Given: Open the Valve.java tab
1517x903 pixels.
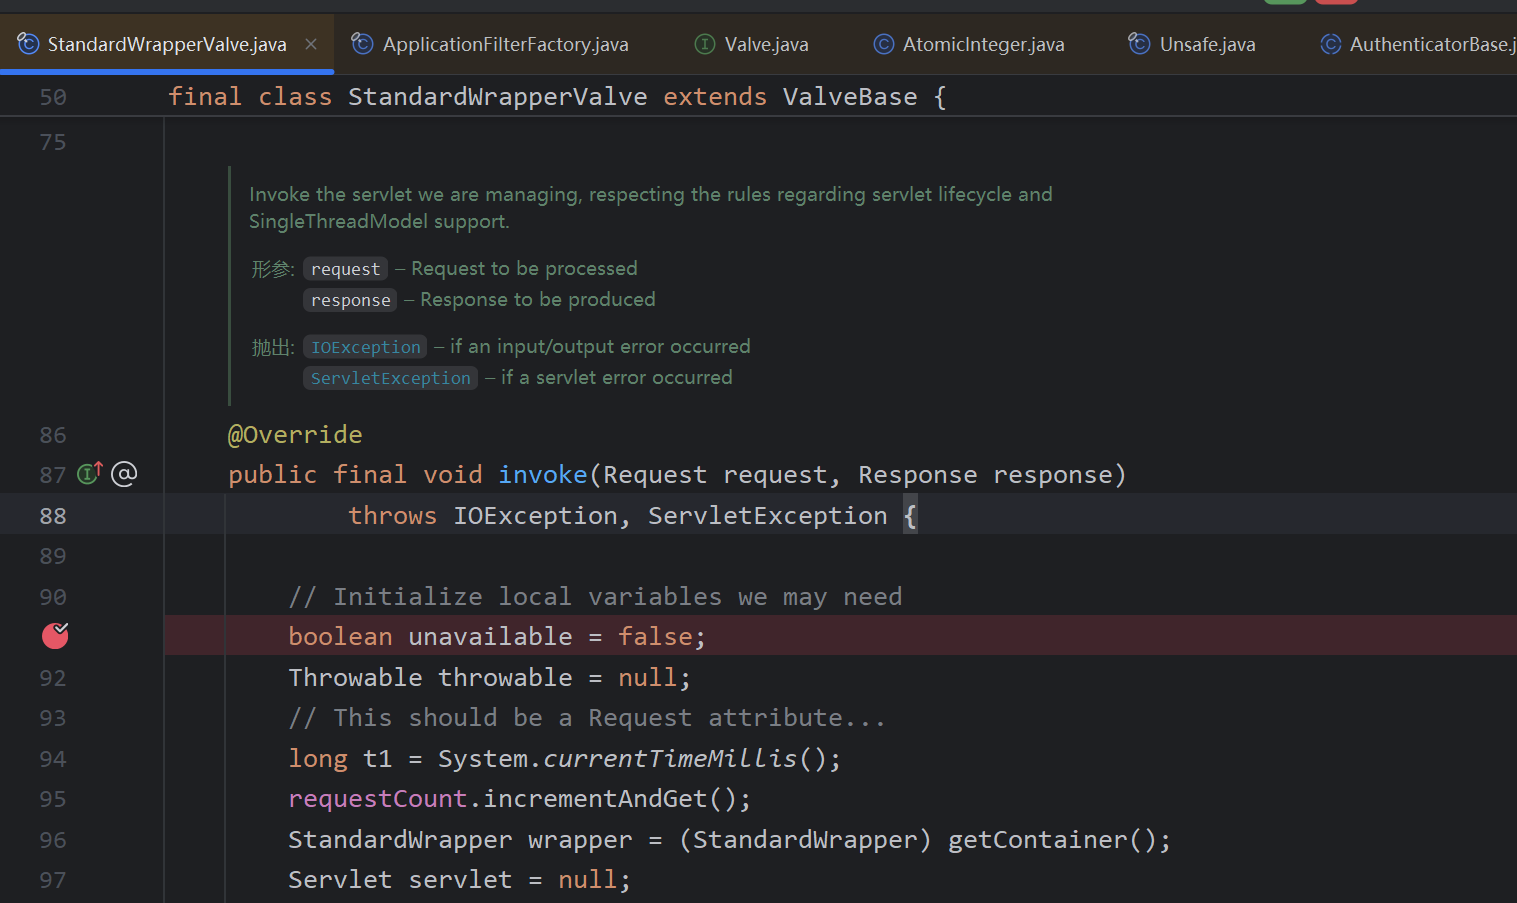Looking at the screenshot, I should (766, 45).
